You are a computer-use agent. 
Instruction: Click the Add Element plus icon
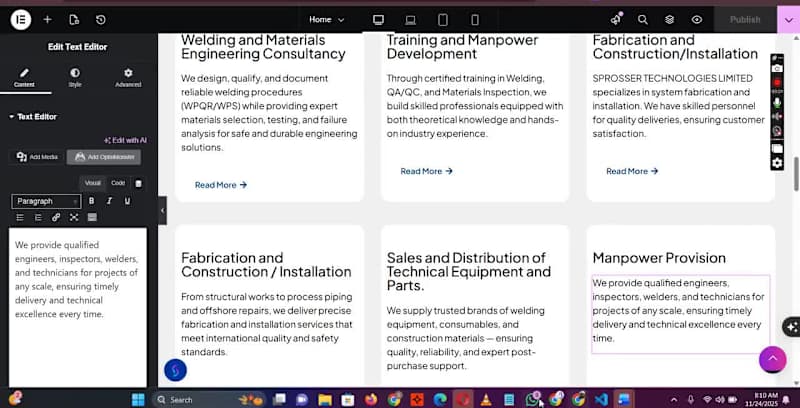[47, 20]
